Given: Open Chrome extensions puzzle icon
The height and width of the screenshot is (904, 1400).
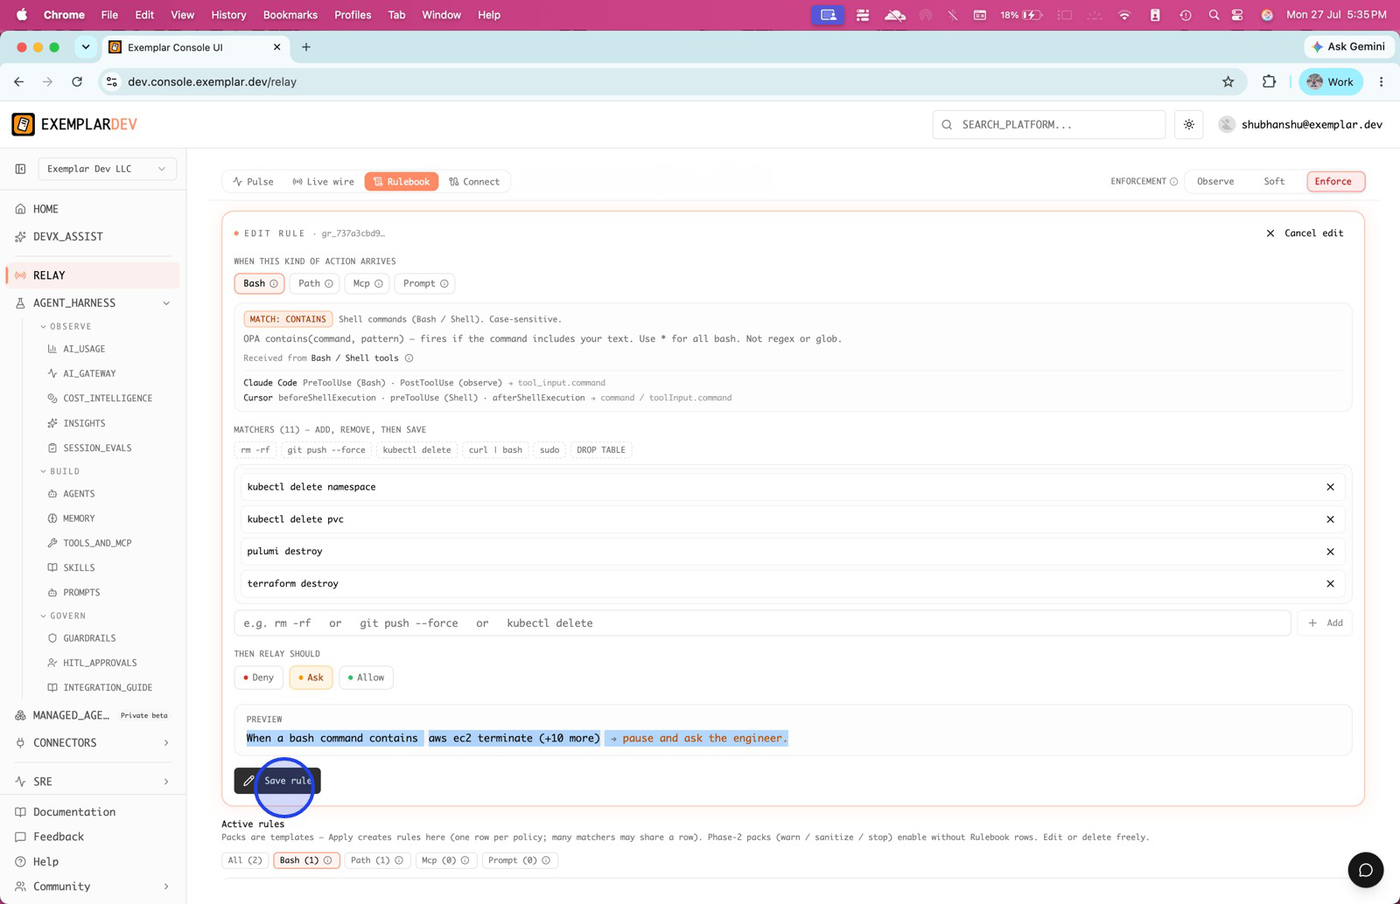Looking at the screenshot, I should pos(1269,82).
